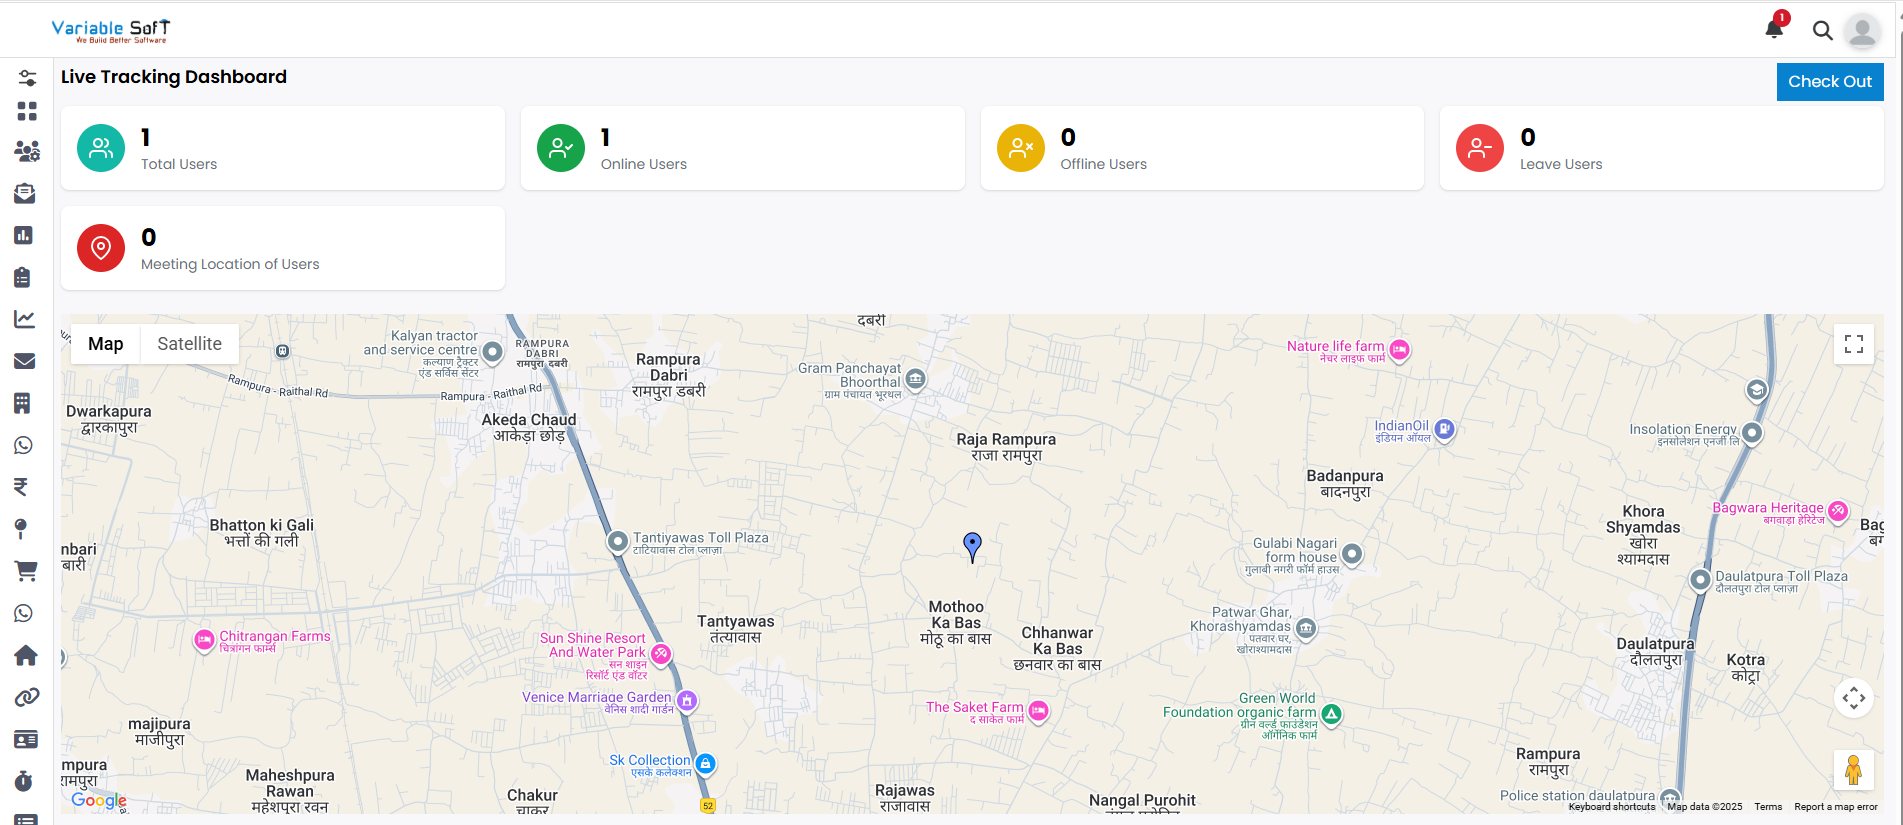Click the Kalyan tractor service centre marker
The width and height of the screenshot is (1903, 825).
pos(492,352)
